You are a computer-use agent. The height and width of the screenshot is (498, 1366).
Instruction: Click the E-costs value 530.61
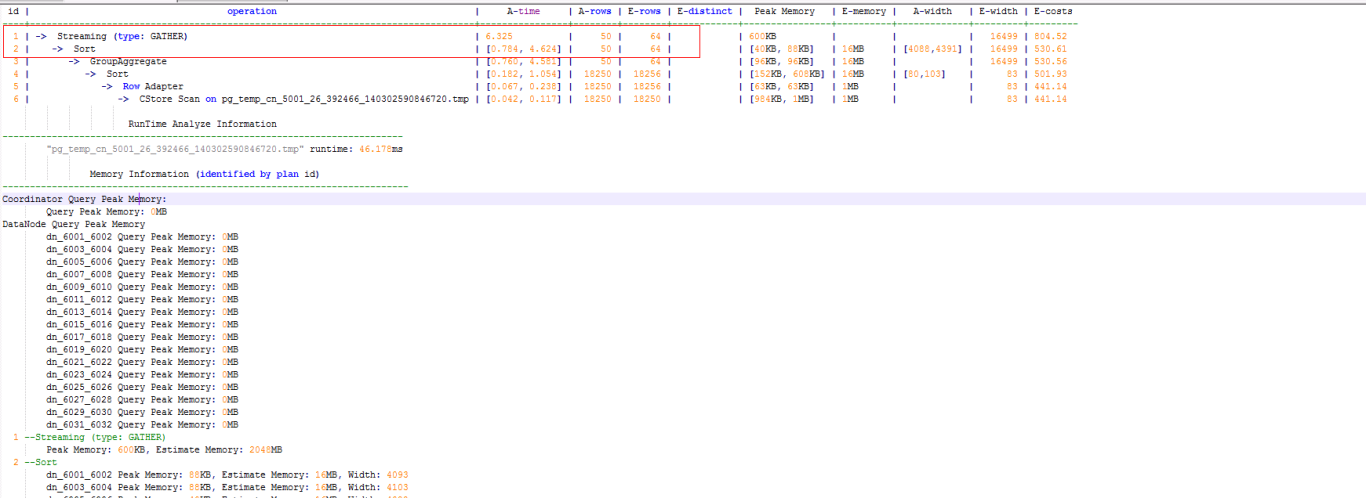coord(1050,49)
